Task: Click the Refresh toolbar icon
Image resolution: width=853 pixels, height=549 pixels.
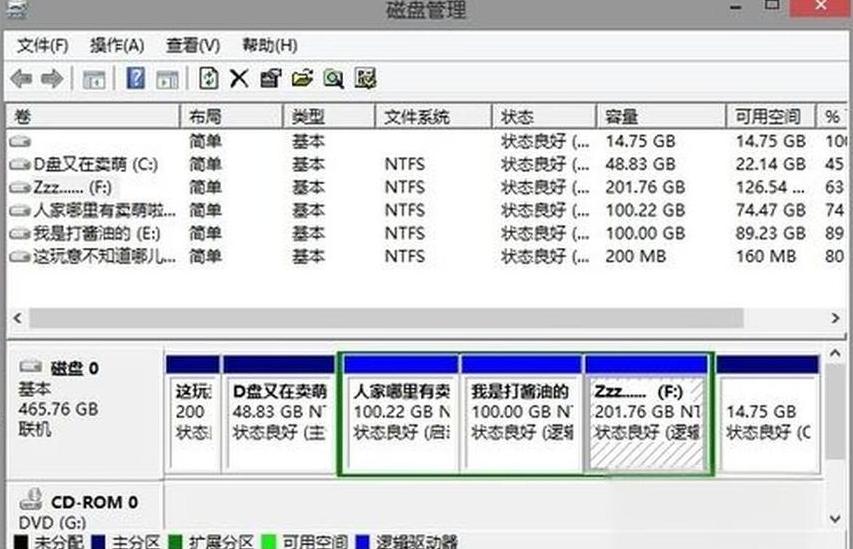Action: pos(209,78)
